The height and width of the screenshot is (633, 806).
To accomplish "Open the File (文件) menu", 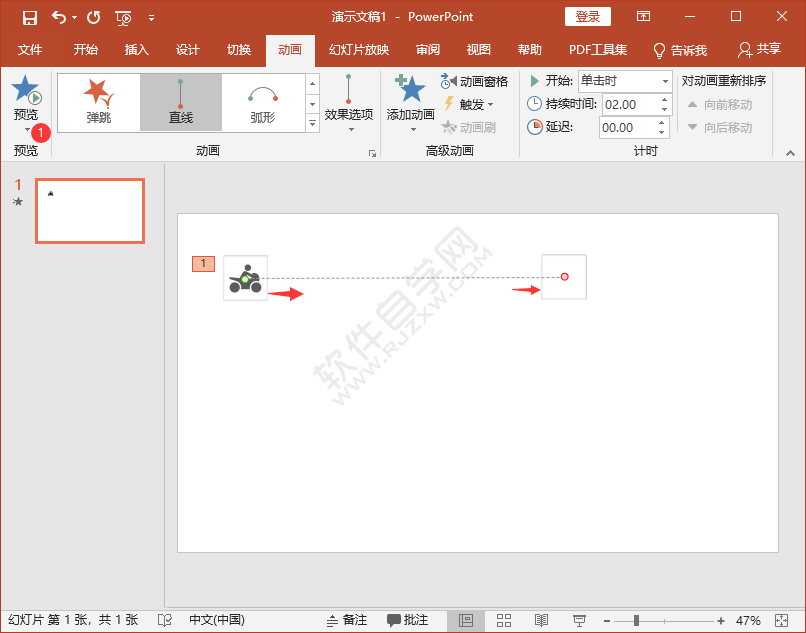I will (30, 50).
